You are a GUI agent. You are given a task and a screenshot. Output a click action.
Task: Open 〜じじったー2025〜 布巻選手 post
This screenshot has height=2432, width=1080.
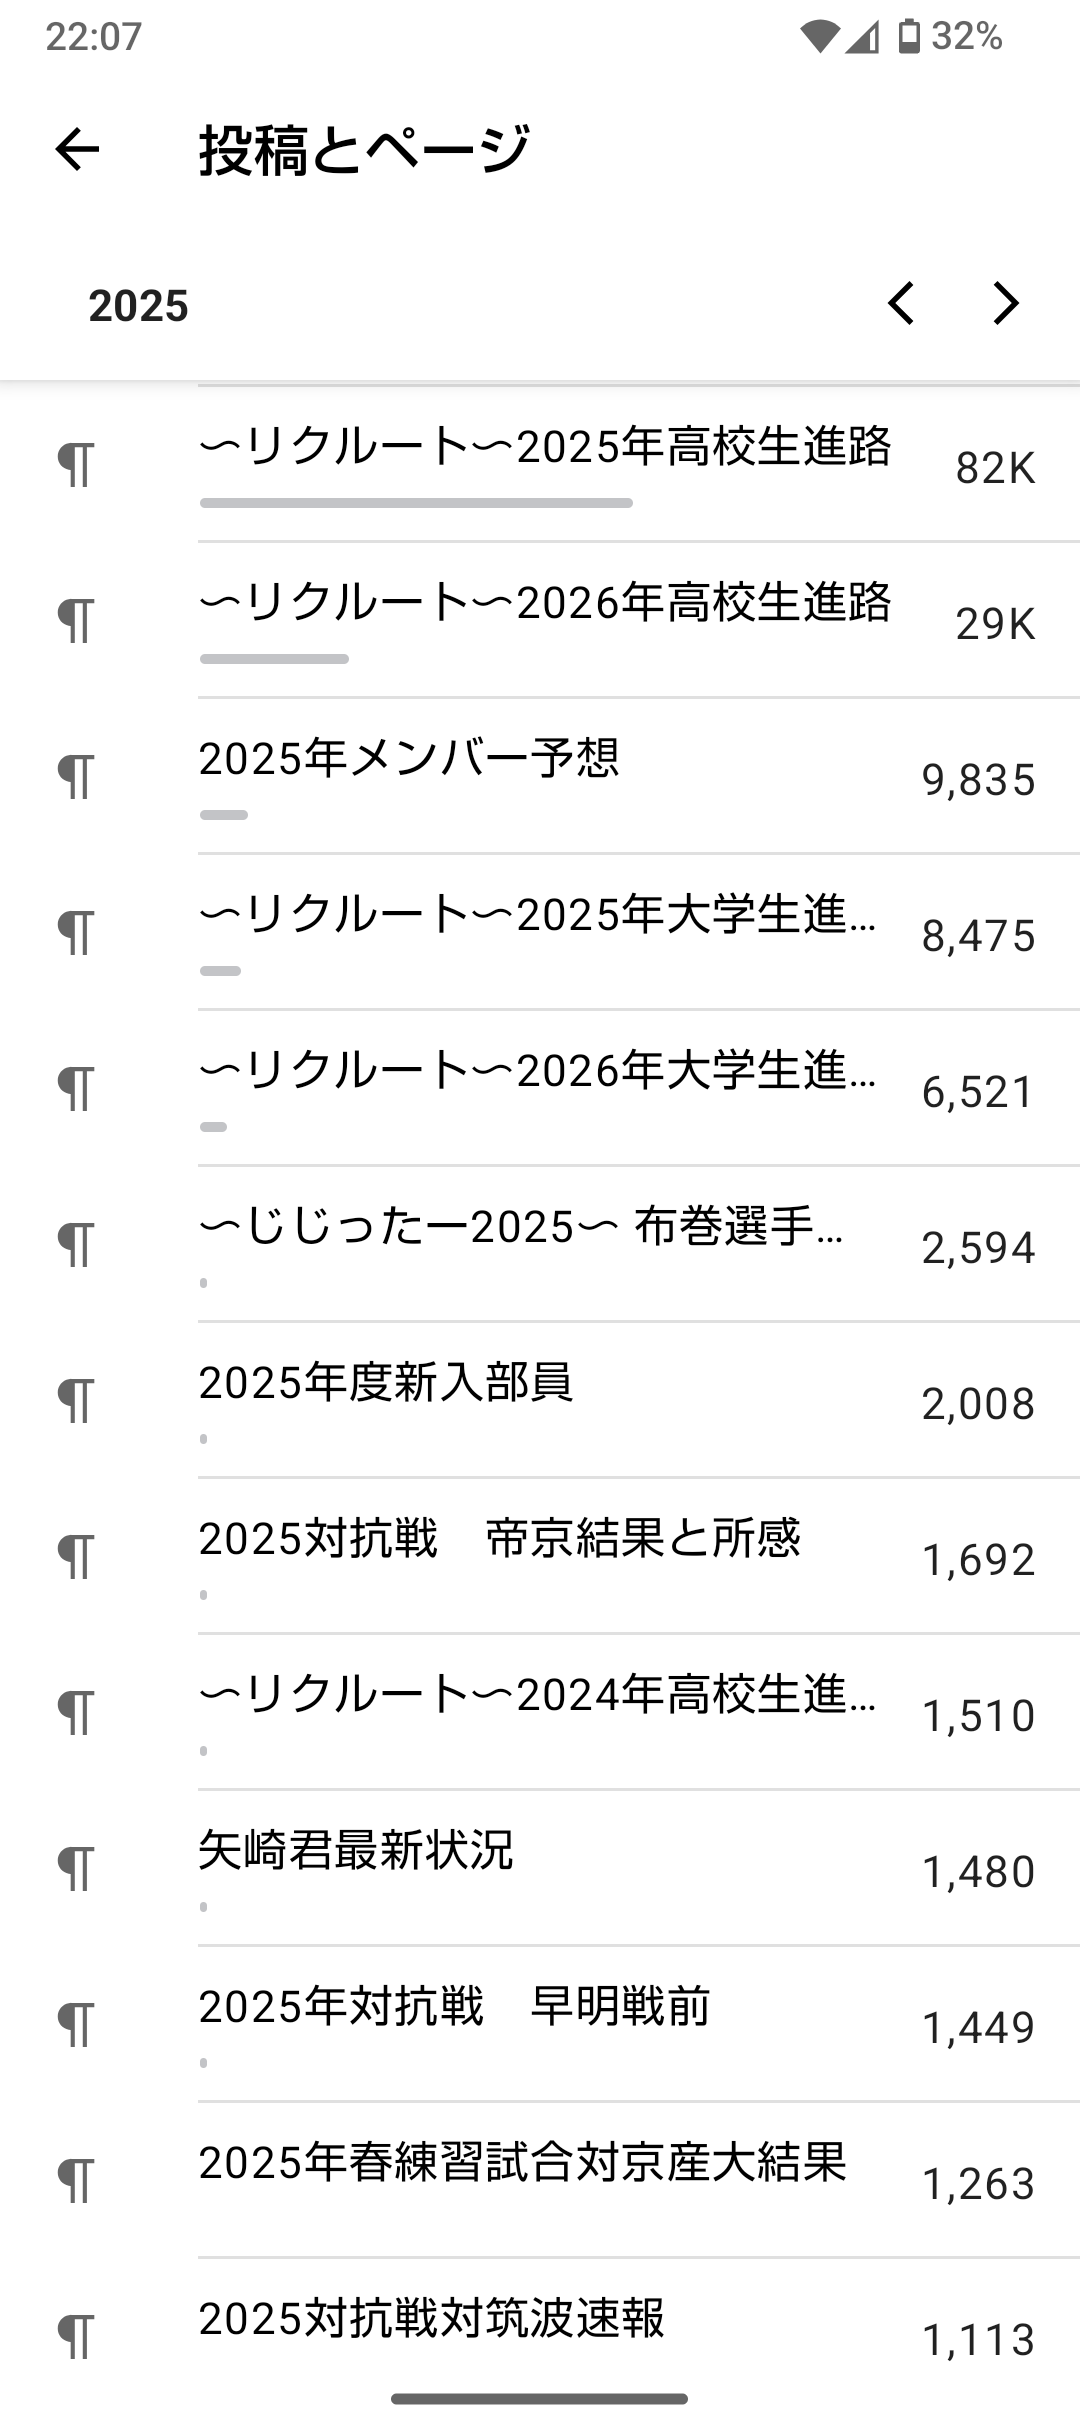point(520,1226)
